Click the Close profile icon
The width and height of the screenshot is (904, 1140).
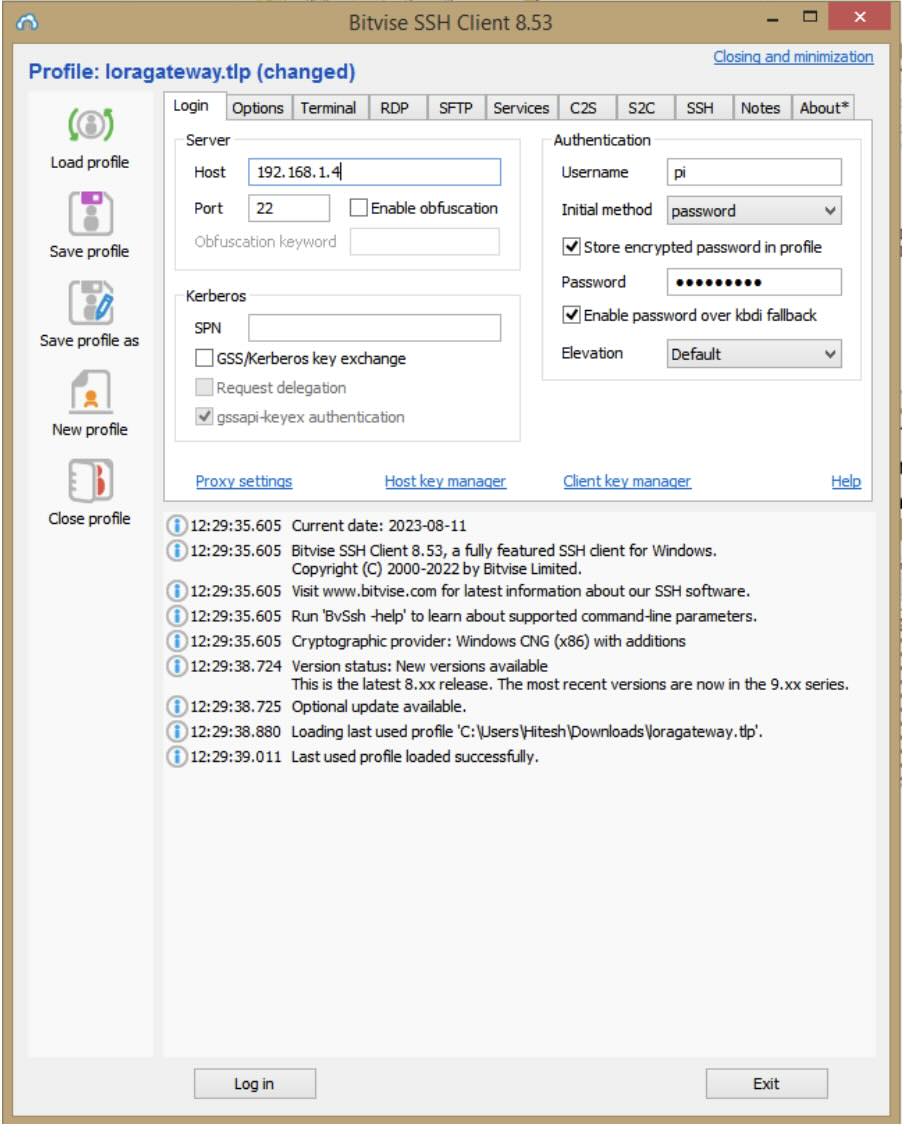pyautogui.click(x=90, y=481)
